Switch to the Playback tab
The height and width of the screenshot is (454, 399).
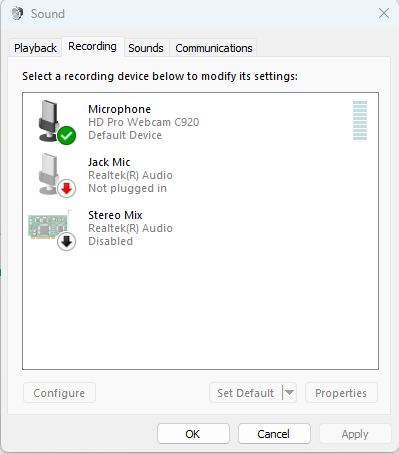click(35, 48)
